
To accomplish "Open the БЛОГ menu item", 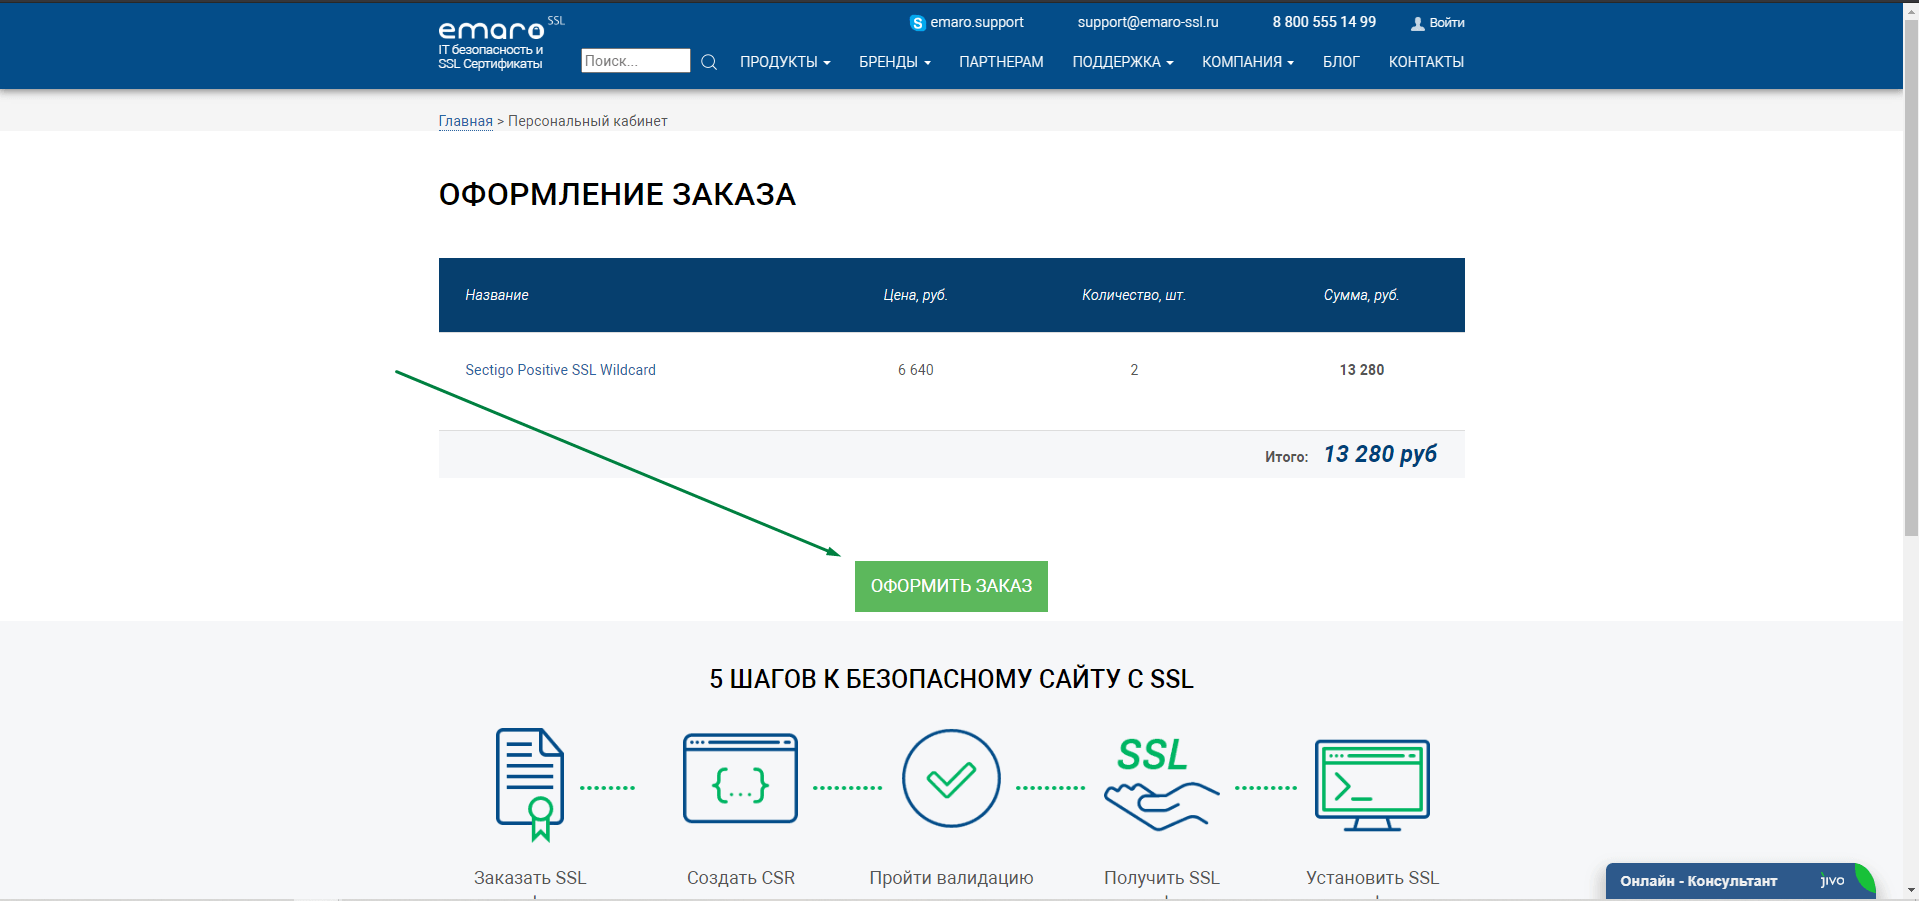I will tap(1341, 62).
